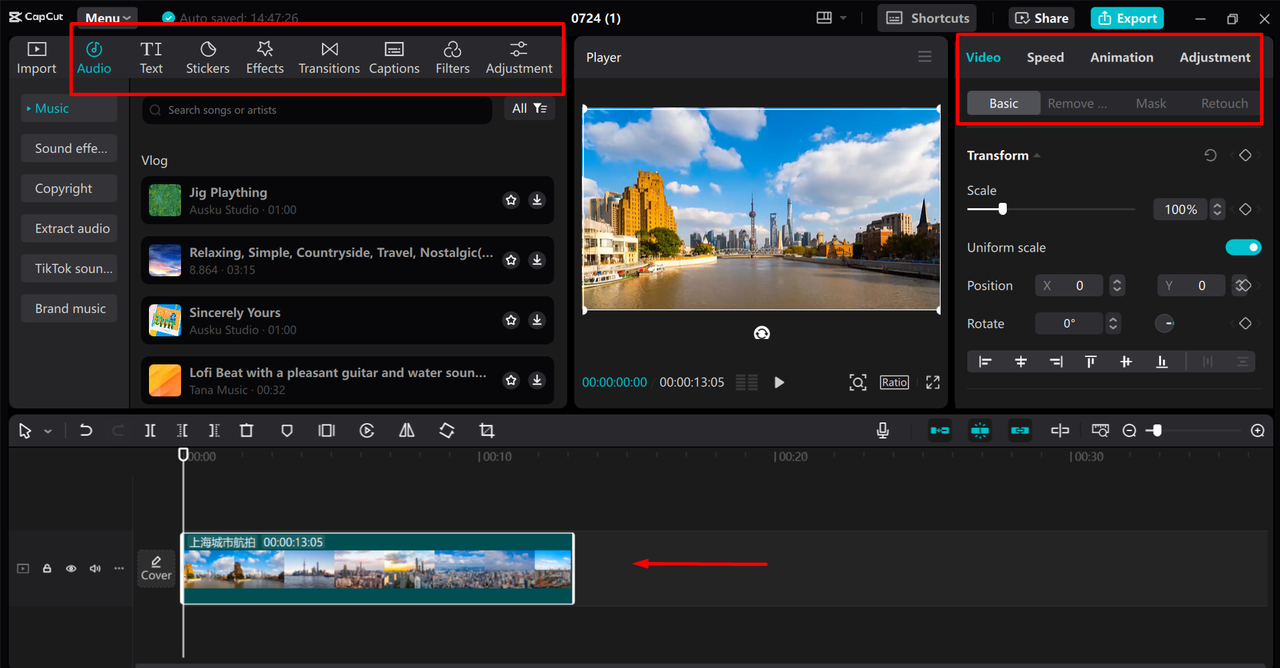Open the TikTok sounds category
The width and height of the screenshot is (1280, 668).
coord(69,268)
